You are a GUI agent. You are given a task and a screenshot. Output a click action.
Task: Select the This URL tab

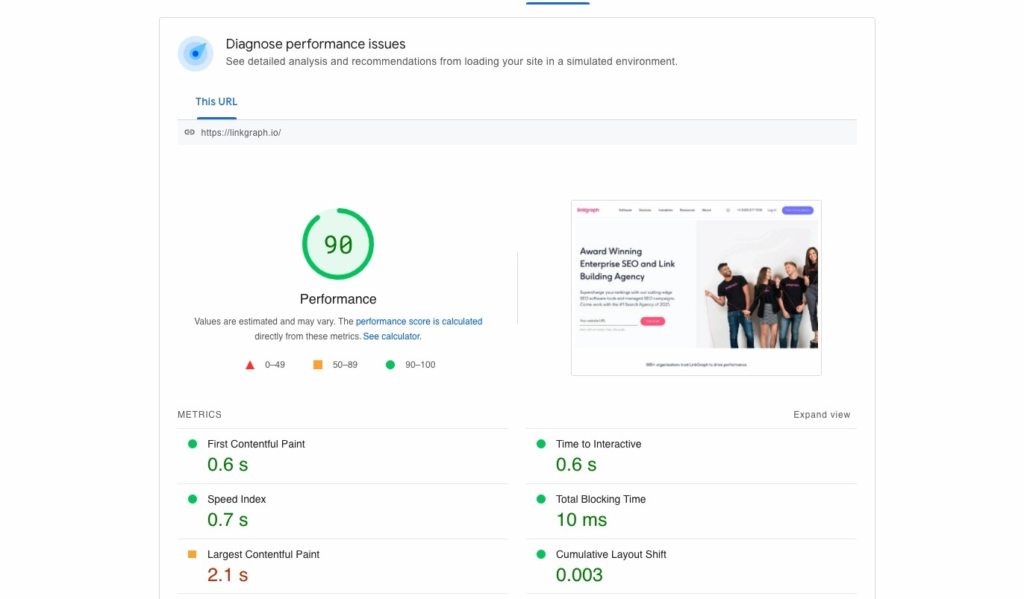click(x=216, y=101)
